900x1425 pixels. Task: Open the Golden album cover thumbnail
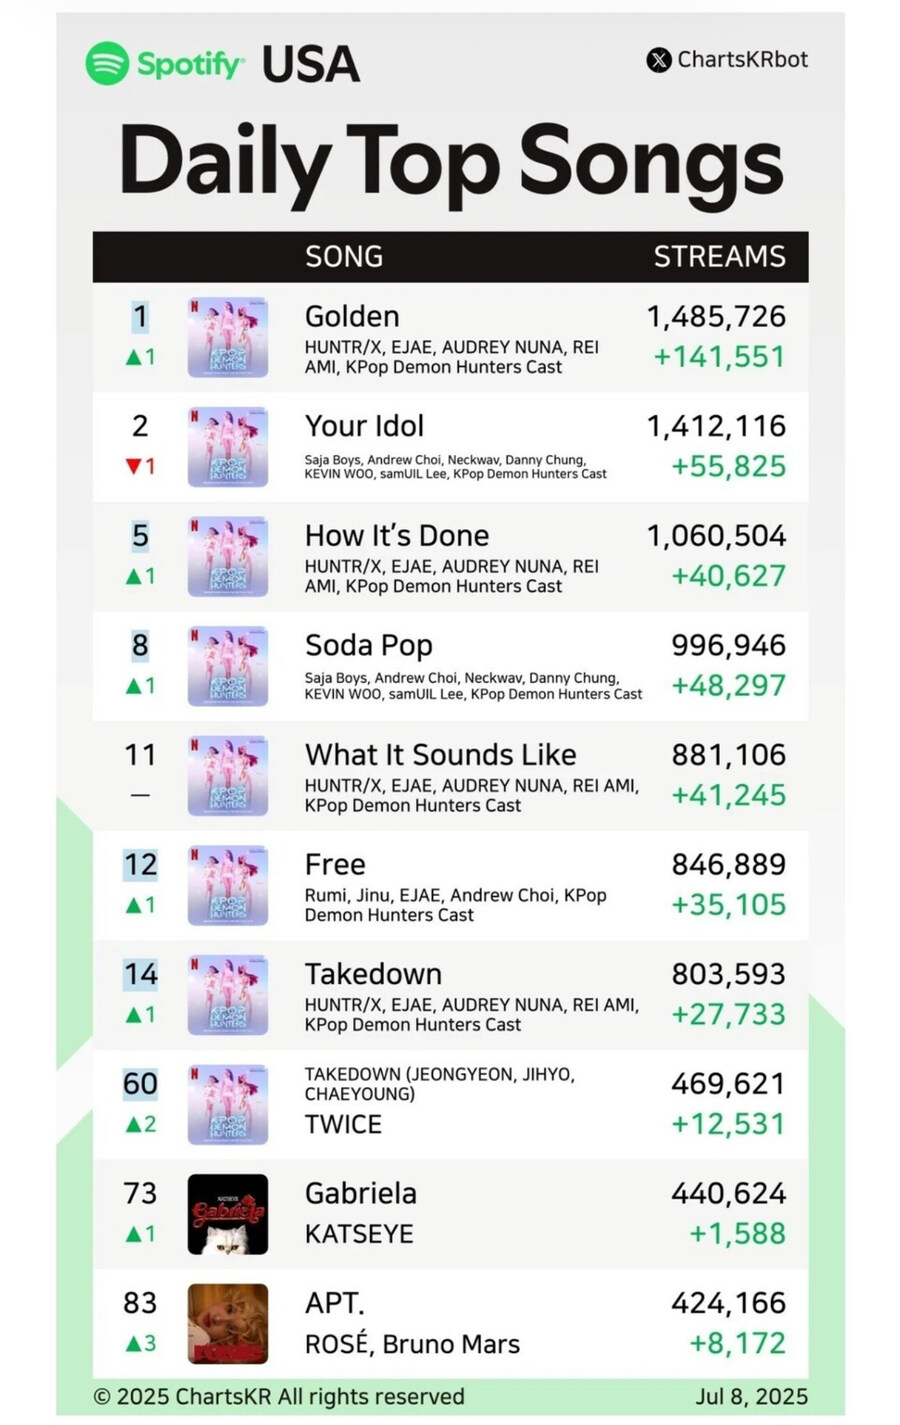point(228,337)
